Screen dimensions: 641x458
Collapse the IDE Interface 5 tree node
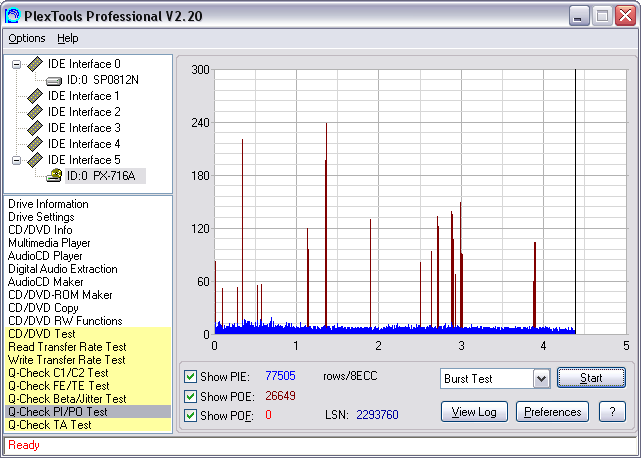click(x=16, y=160)
